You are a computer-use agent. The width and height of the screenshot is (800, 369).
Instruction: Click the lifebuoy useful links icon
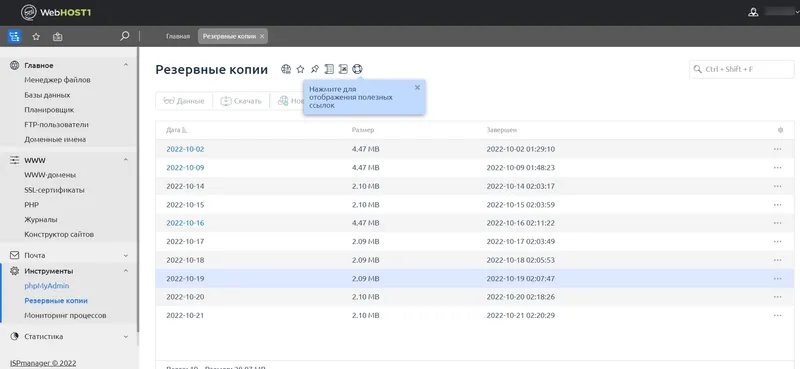[358, 69]
